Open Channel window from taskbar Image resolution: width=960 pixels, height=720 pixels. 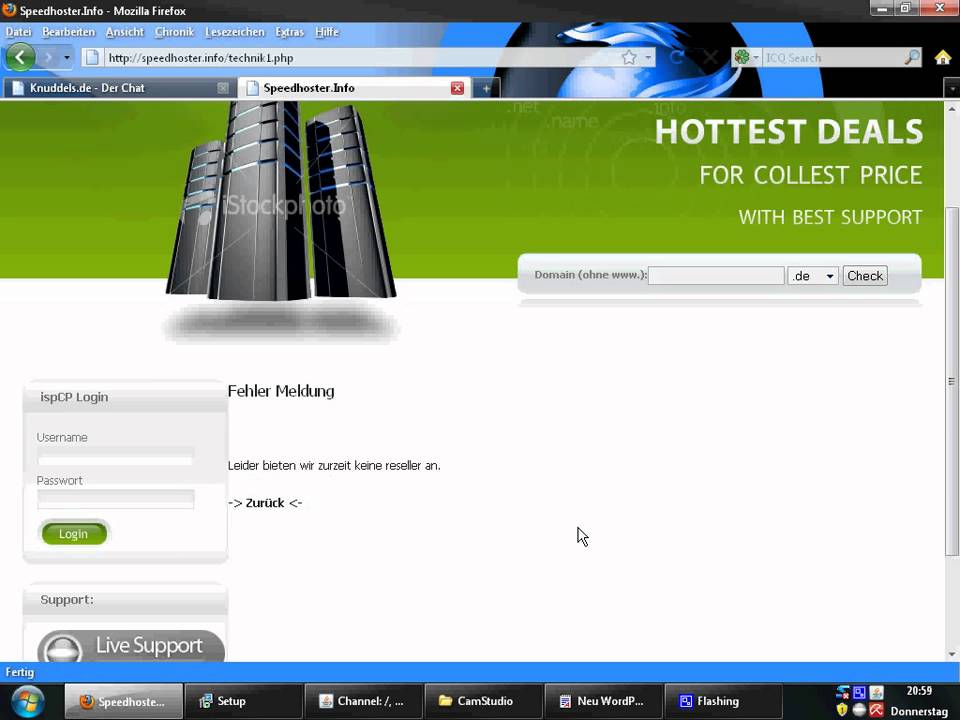363,701
